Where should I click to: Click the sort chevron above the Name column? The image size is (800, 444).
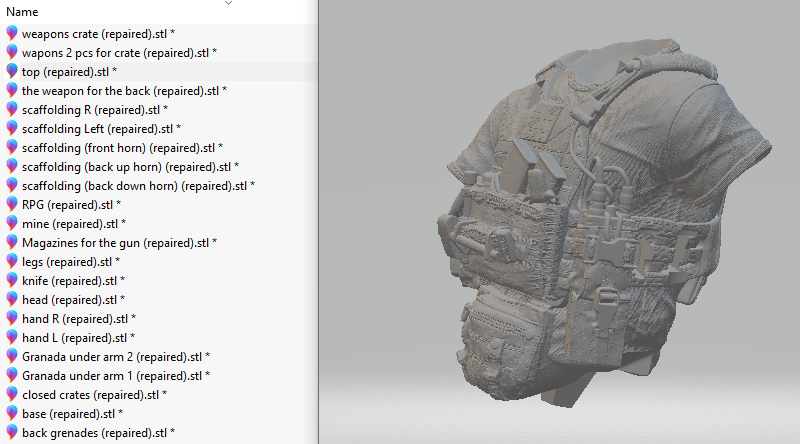tap(228, 3)
